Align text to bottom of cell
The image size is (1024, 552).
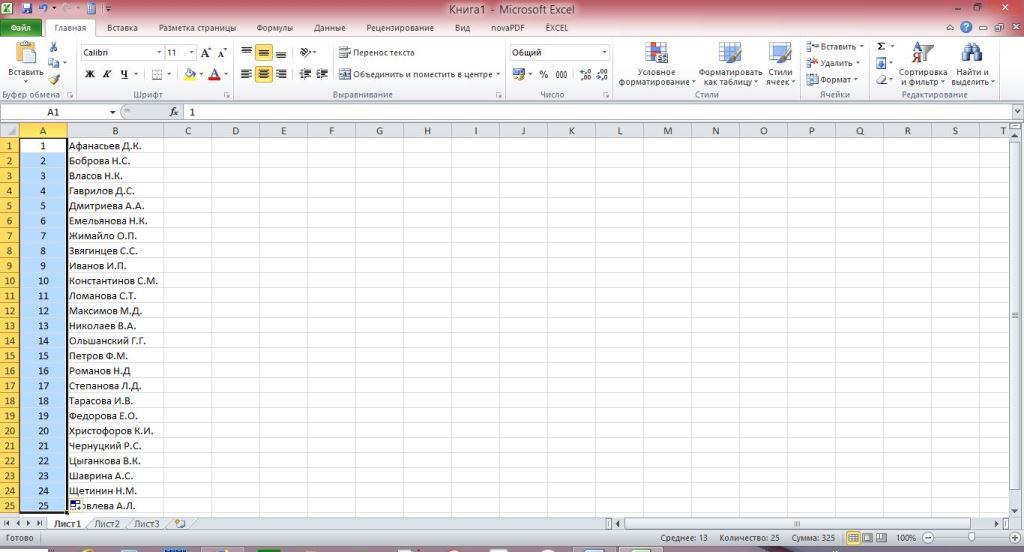tap(281, 52)
